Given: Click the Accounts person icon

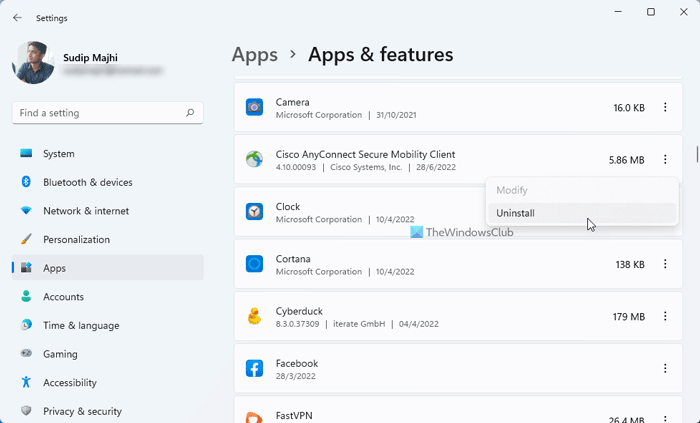Looking at the screenshot, I should pyautogui.click(x=26, y=296).
